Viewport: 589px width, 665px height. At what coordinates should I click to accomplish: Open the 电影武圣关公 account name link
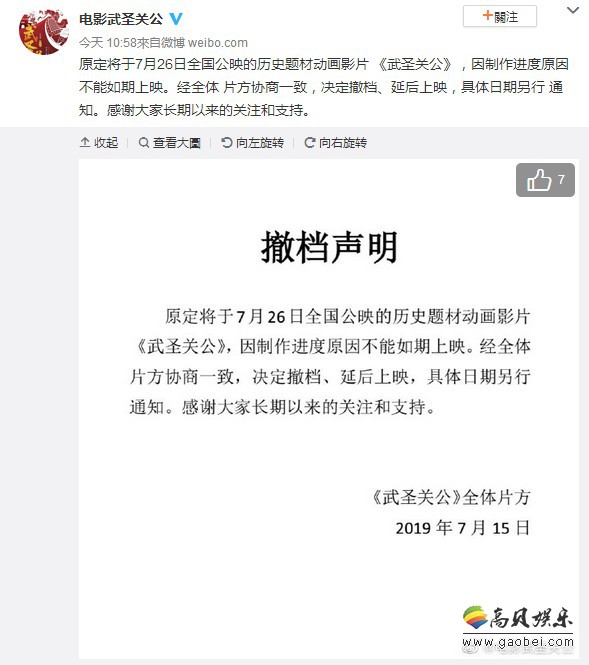click(121, 19)
